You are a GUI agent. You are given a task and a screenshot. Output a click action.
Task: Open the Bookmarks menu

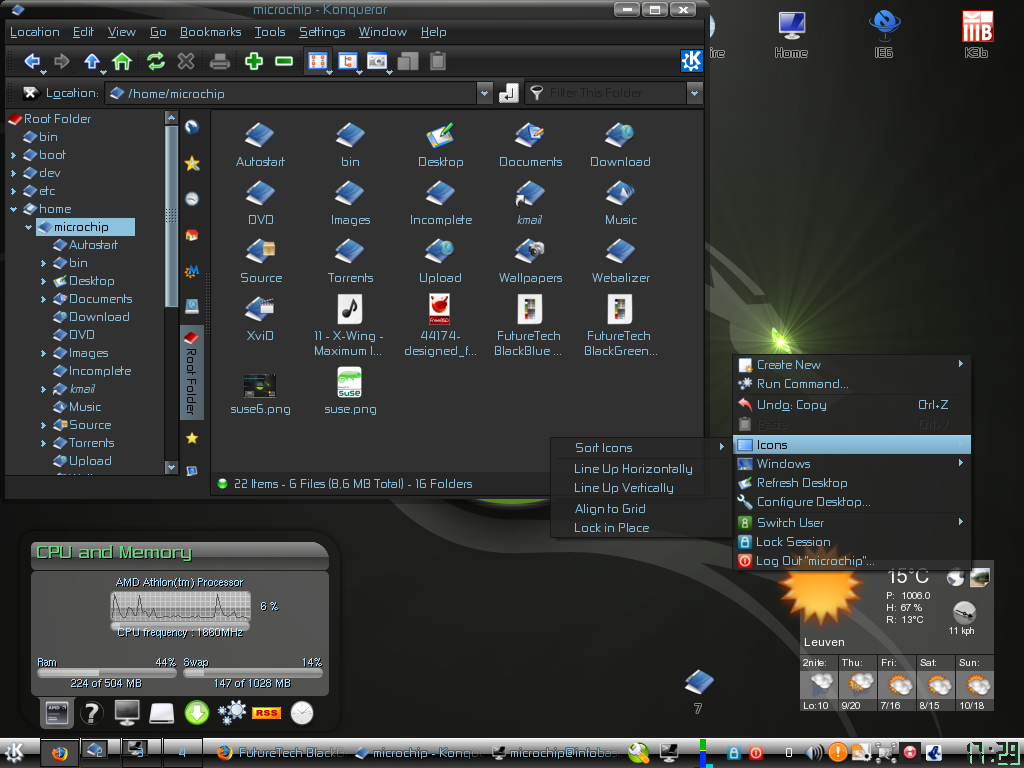(x=210, y=32)
